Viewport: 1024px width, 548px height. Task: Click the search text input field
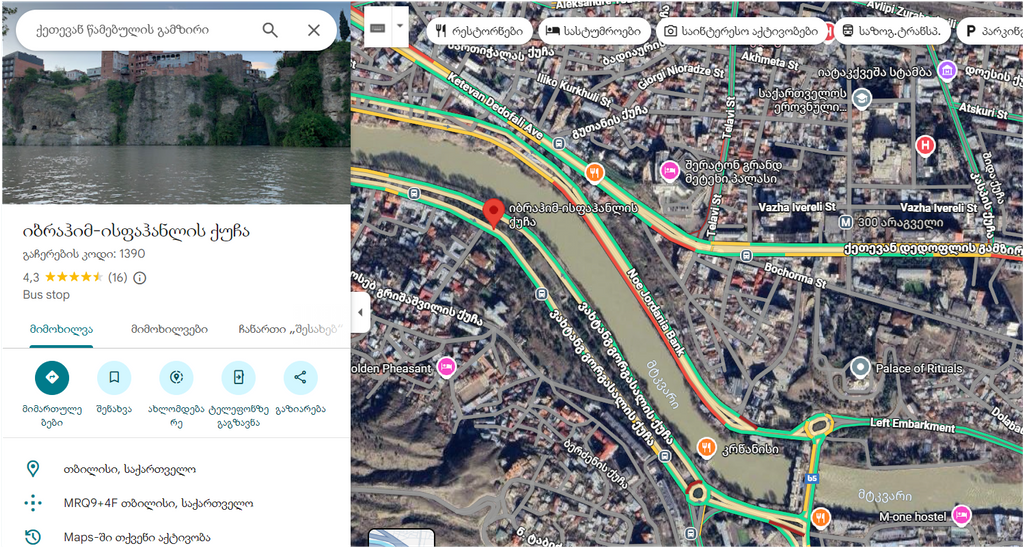tap(137, 30)
